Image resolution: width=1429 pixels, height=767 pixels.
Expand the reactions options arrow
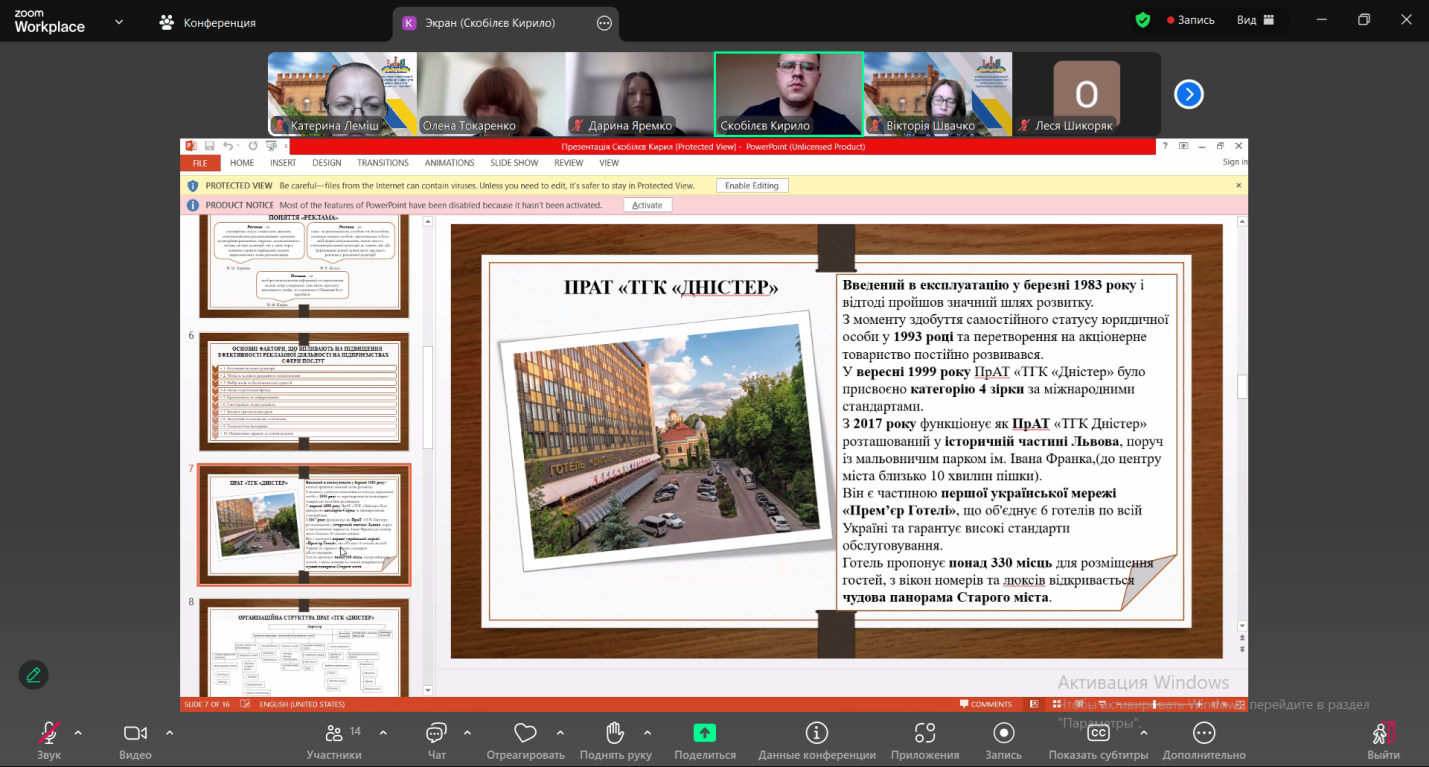click(560, 732)
